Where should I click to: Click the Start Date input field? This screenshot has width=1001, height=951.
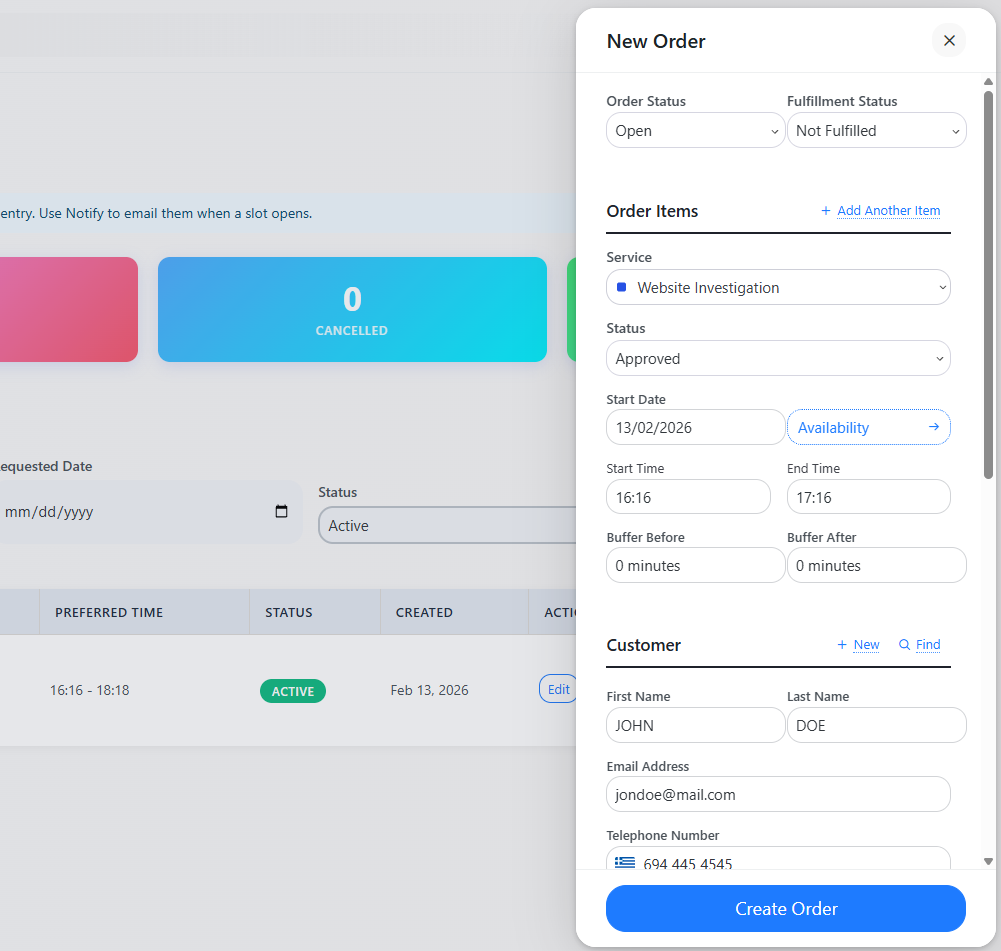point(695,428)
